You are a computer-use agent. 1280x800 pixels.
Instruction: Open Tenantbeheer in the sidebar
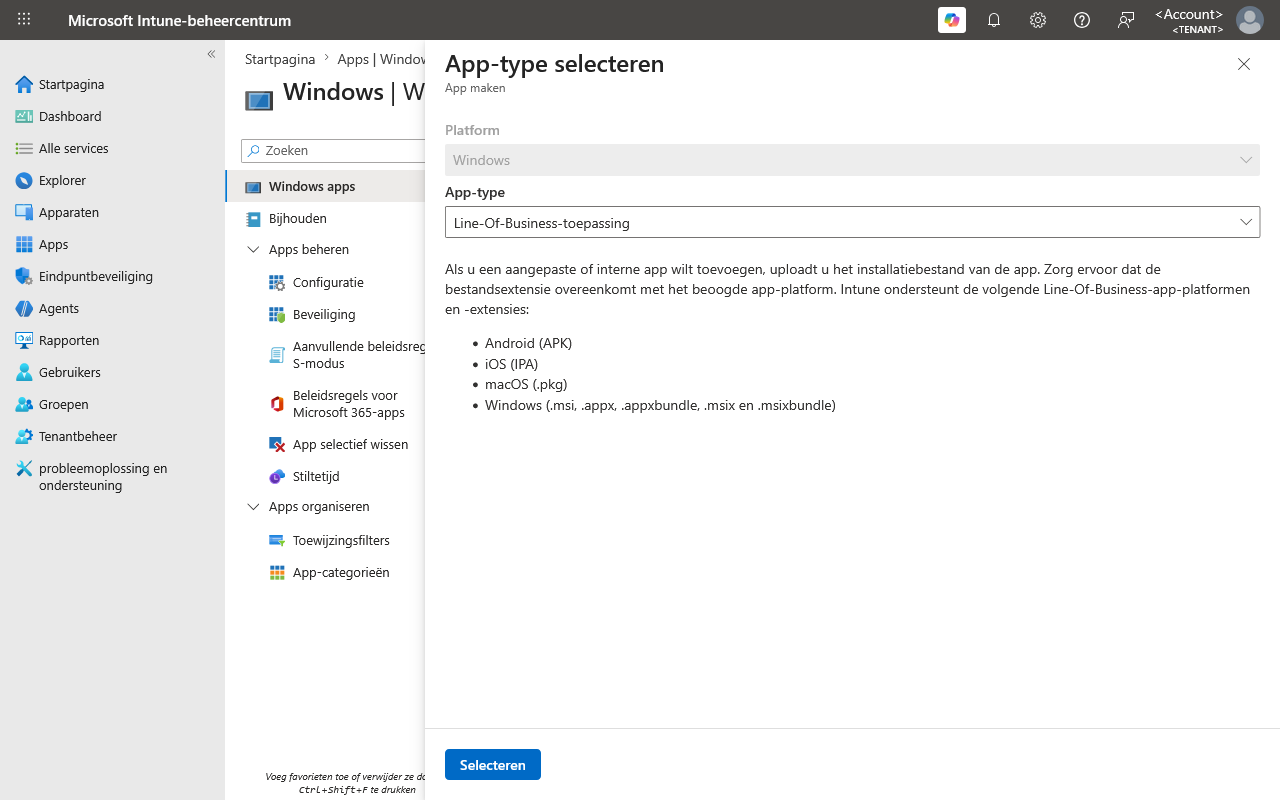point(78,436)
